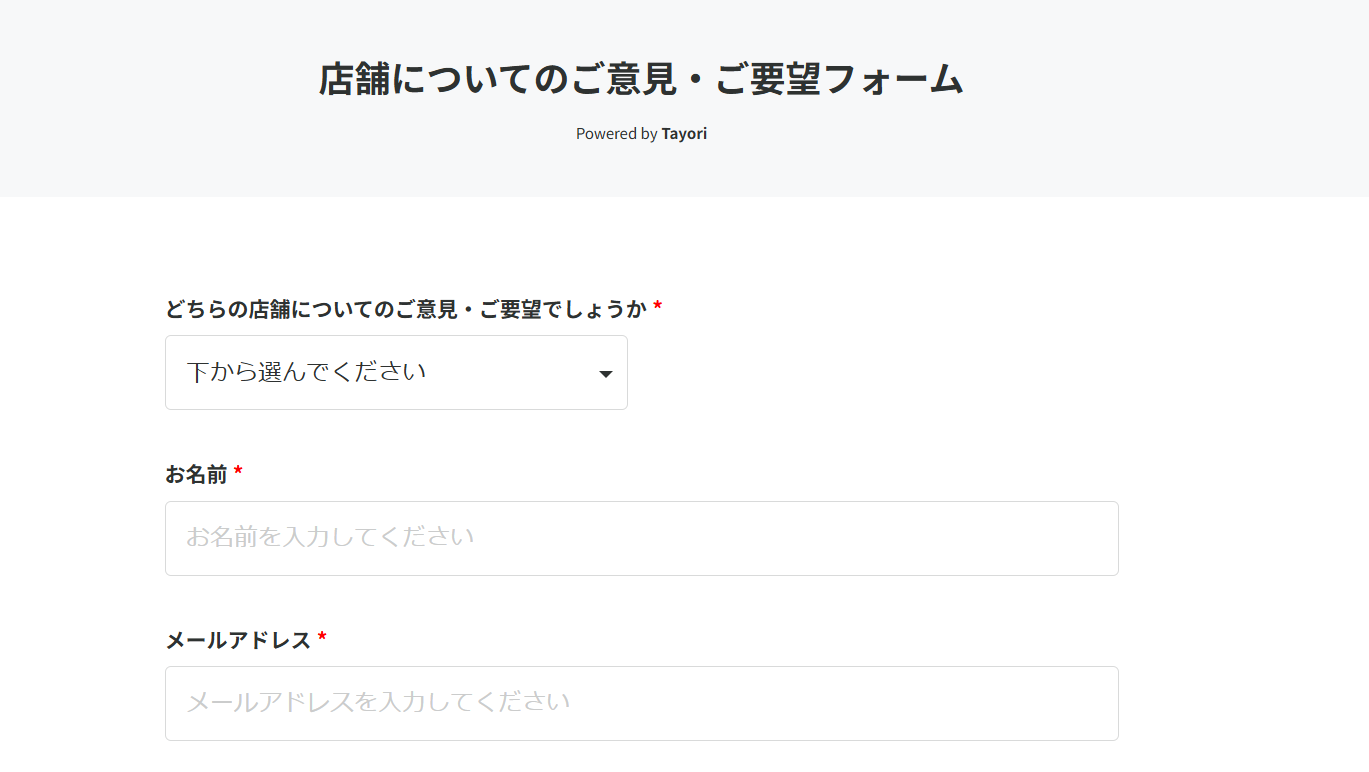The image size is (1369, 772).
Task: Click the メールアドレスを入力してください placeholder text
Action: (378, 703)
